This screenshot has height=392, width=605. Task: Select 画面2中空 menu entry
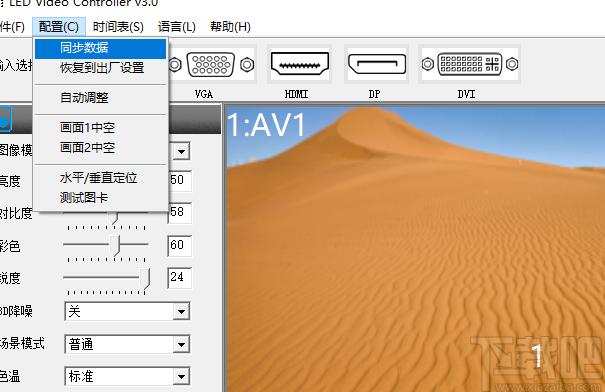[101, 147]
